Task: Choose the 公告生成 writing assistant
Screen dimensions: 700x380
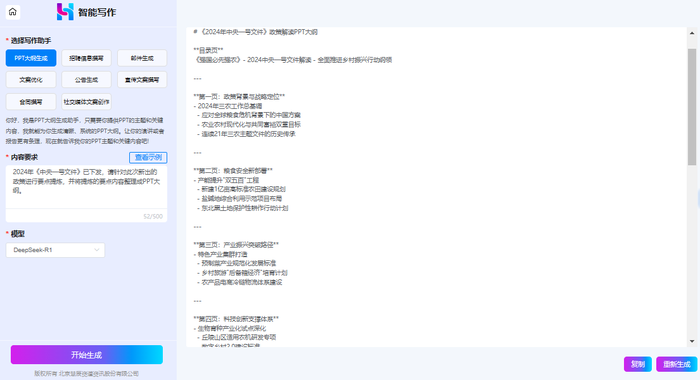Action: pos(86,80)
